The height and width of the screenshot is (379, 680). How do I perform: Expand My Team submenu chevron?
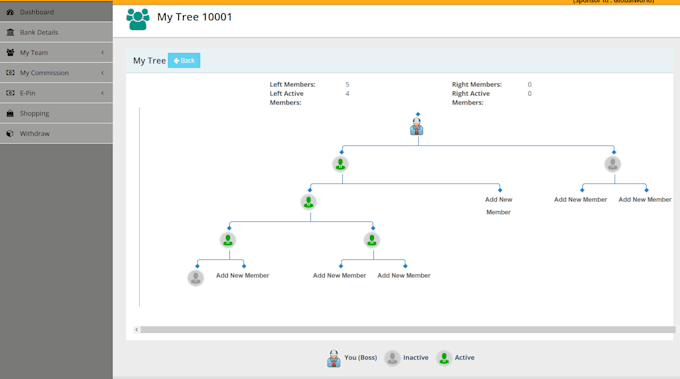coord(102,52)
